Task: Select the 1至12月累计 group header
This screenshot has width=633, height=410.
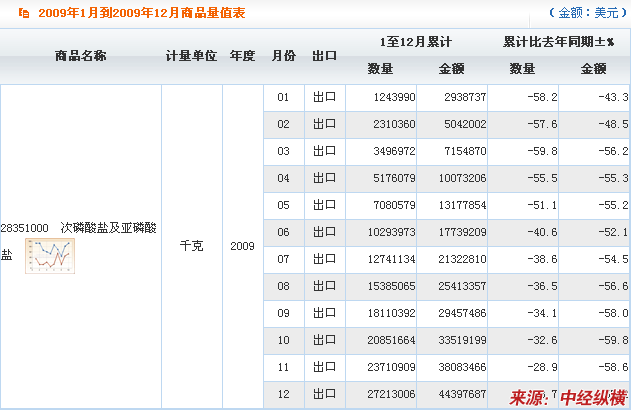Action: (x=416, y=42)
